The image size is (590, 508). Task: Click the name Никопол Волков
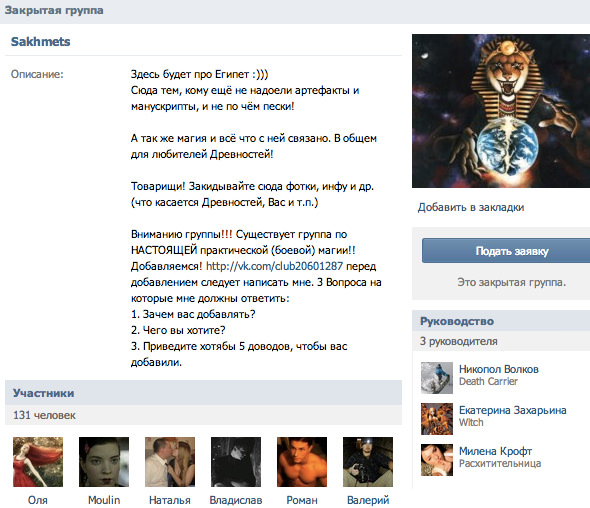[x=499, y=369]
